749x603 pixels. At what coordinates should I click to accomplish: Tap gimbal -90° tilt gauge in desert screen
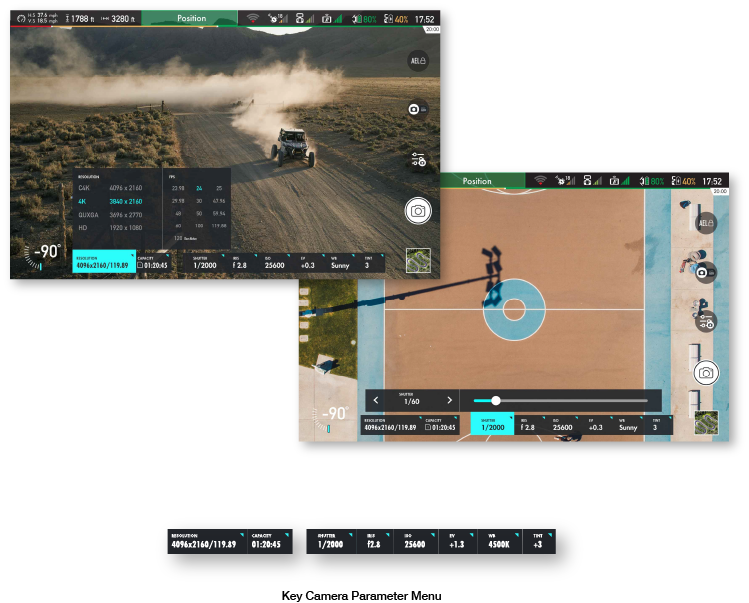pyautogui.click(x=42, y=256)
